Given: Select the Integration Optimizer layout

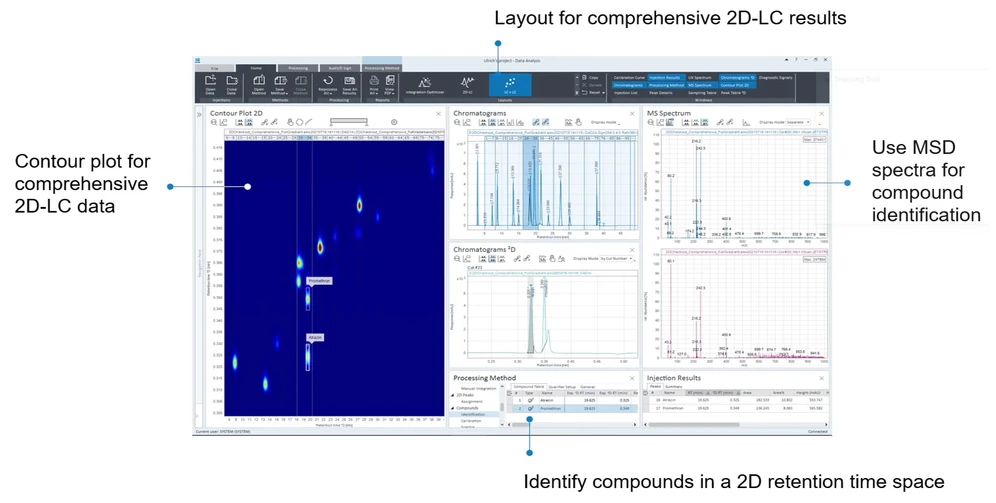Looking at the screenshot, I should 425,85.
